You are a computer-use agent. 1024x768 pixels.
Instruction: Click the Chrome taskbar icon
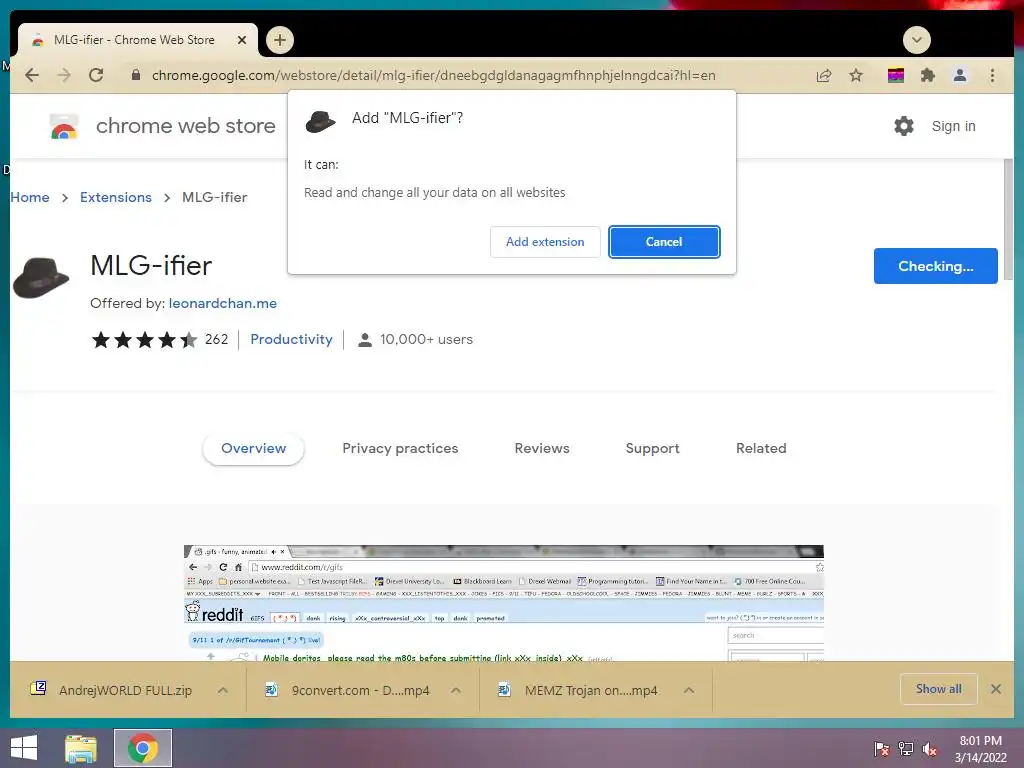point(142,748)
